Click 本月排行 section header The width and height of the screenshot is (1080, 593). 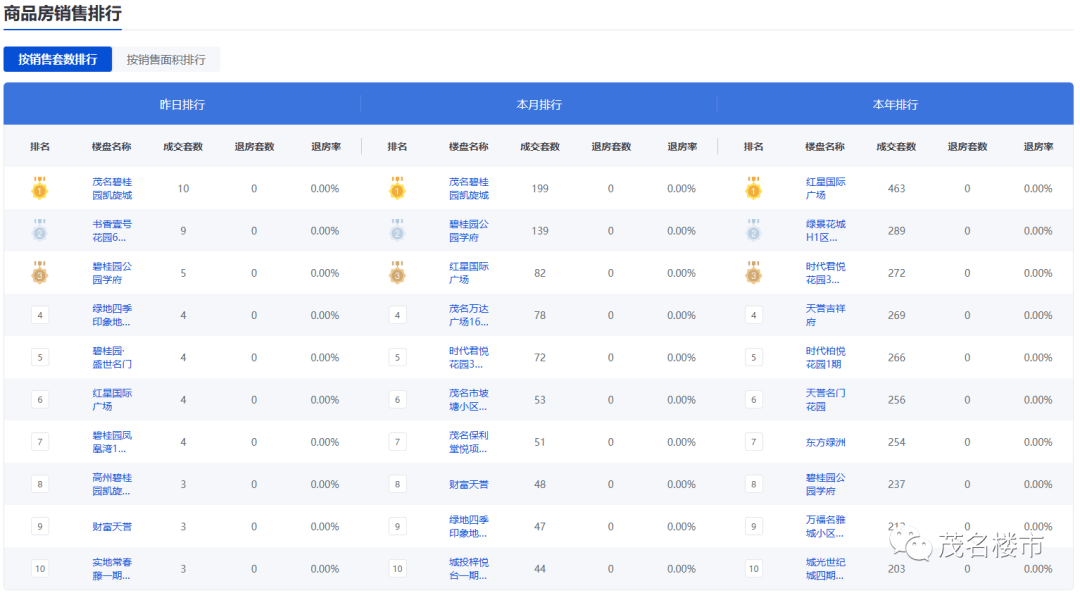point(539,105)
